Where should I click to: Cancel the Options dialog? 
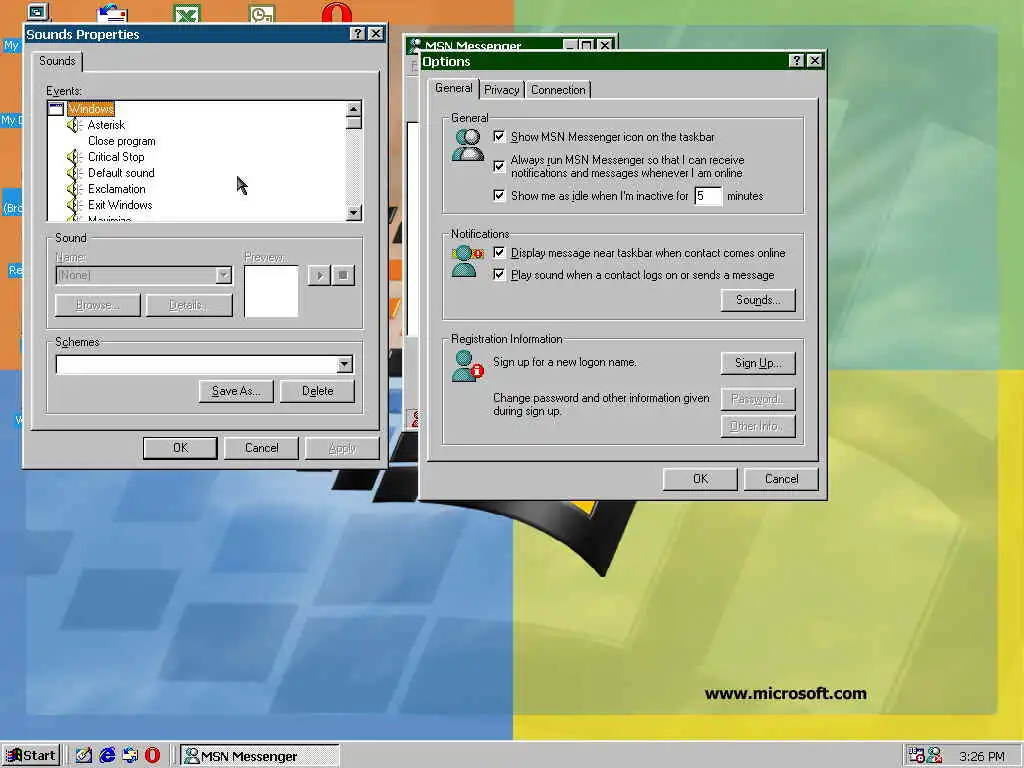[781, 479]
